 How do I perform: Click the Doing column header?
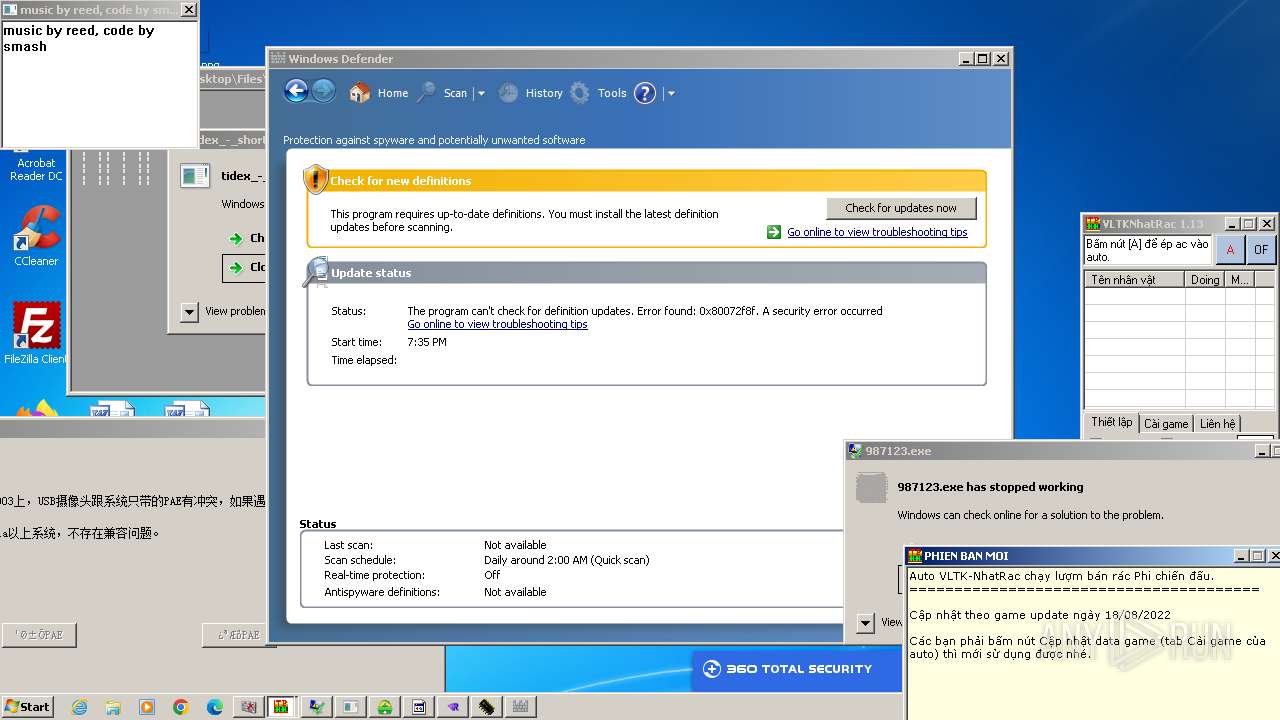pyautogui.click(x=1205, y=280)
